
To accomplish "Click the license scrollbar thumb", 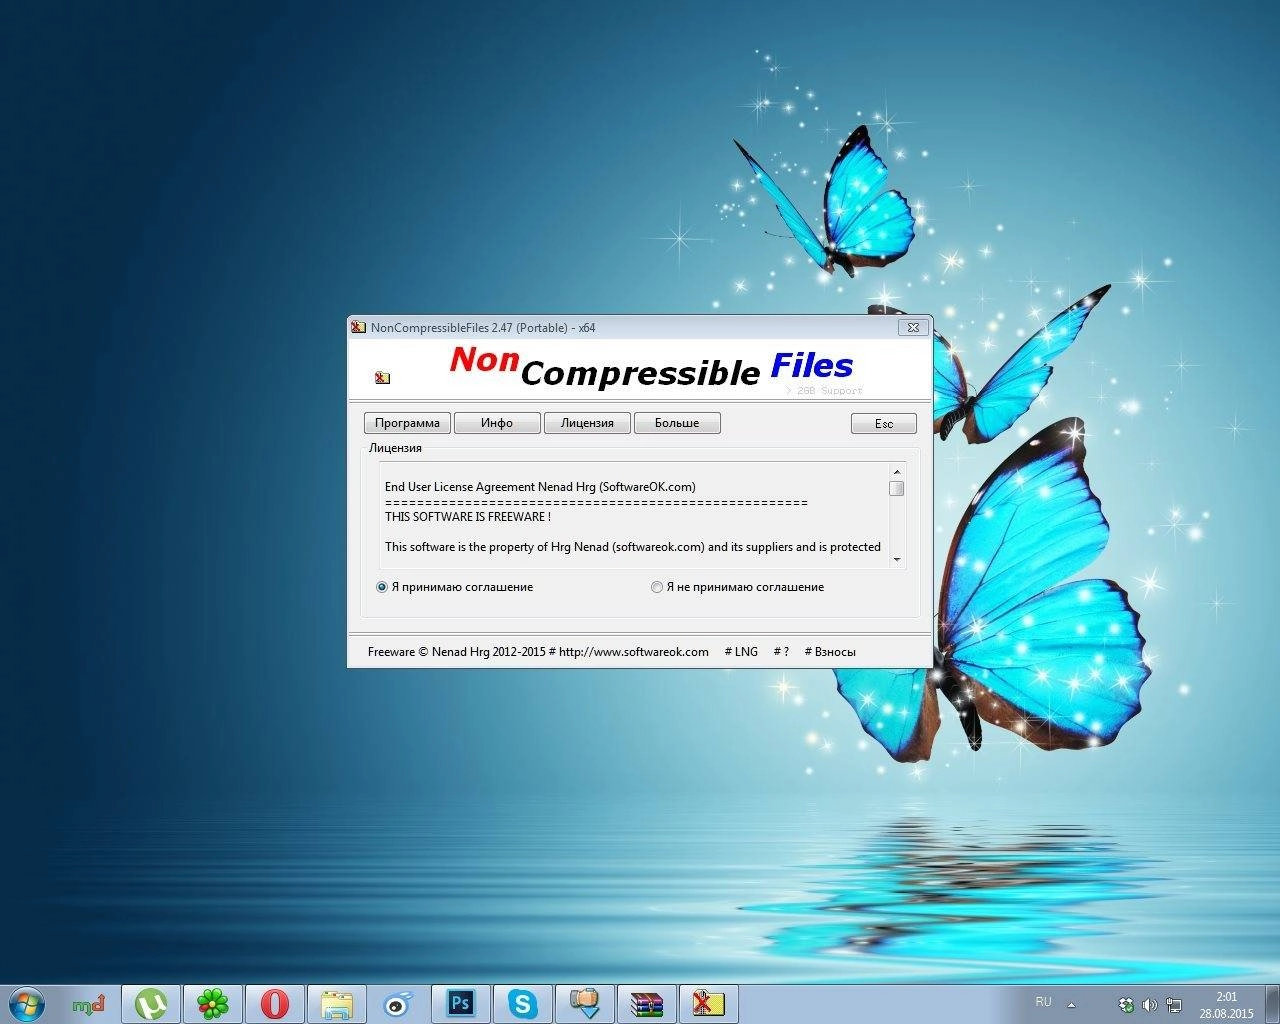I will tap(896, 488).
